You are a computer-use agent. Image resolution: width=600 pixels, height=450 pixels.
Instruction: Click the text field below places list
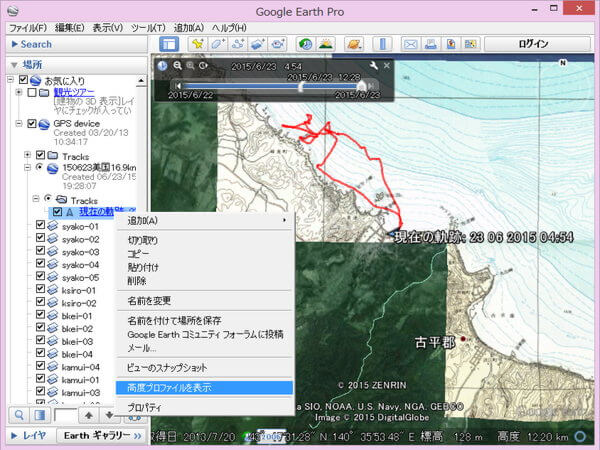[x=65, y=415]
